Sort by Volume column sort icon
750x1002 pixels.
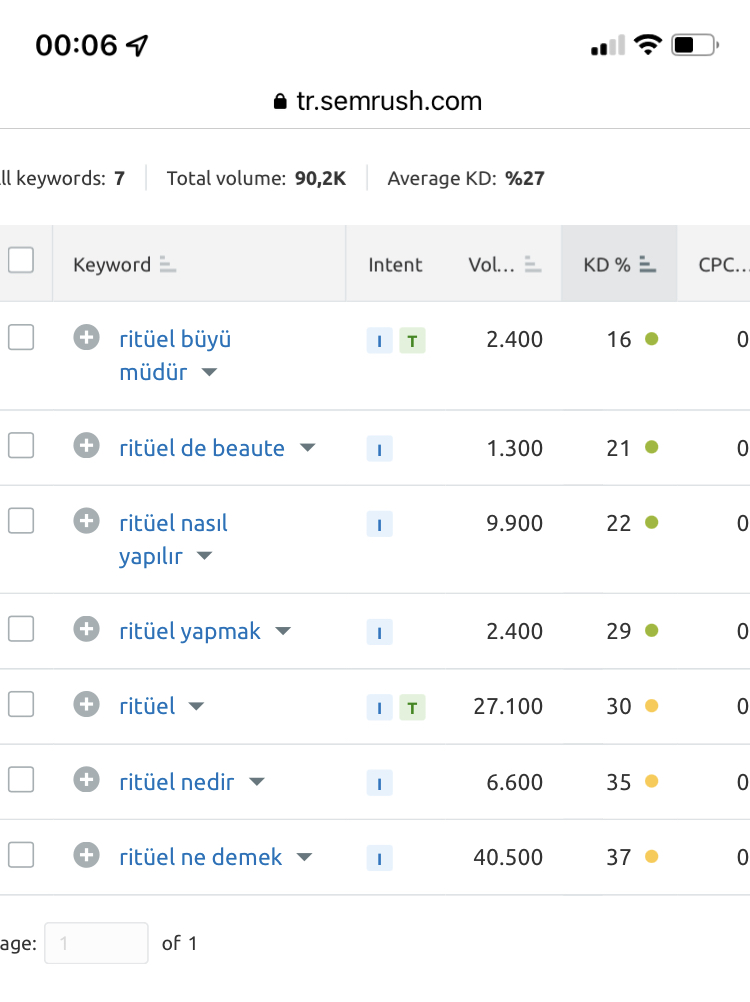533,264
